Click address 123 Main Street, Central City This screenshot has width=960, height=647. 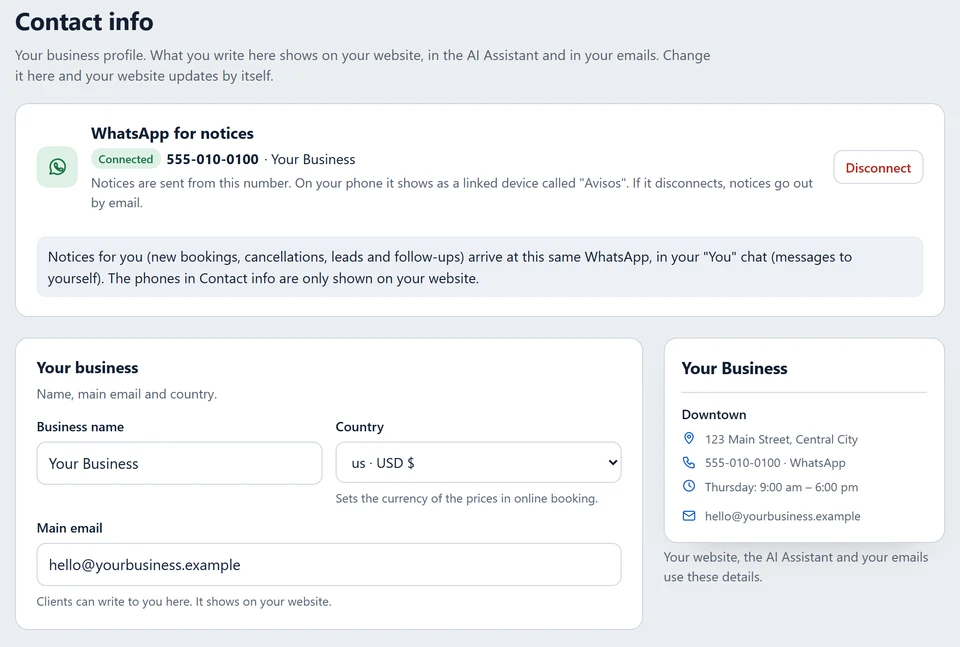pos(781,439)
